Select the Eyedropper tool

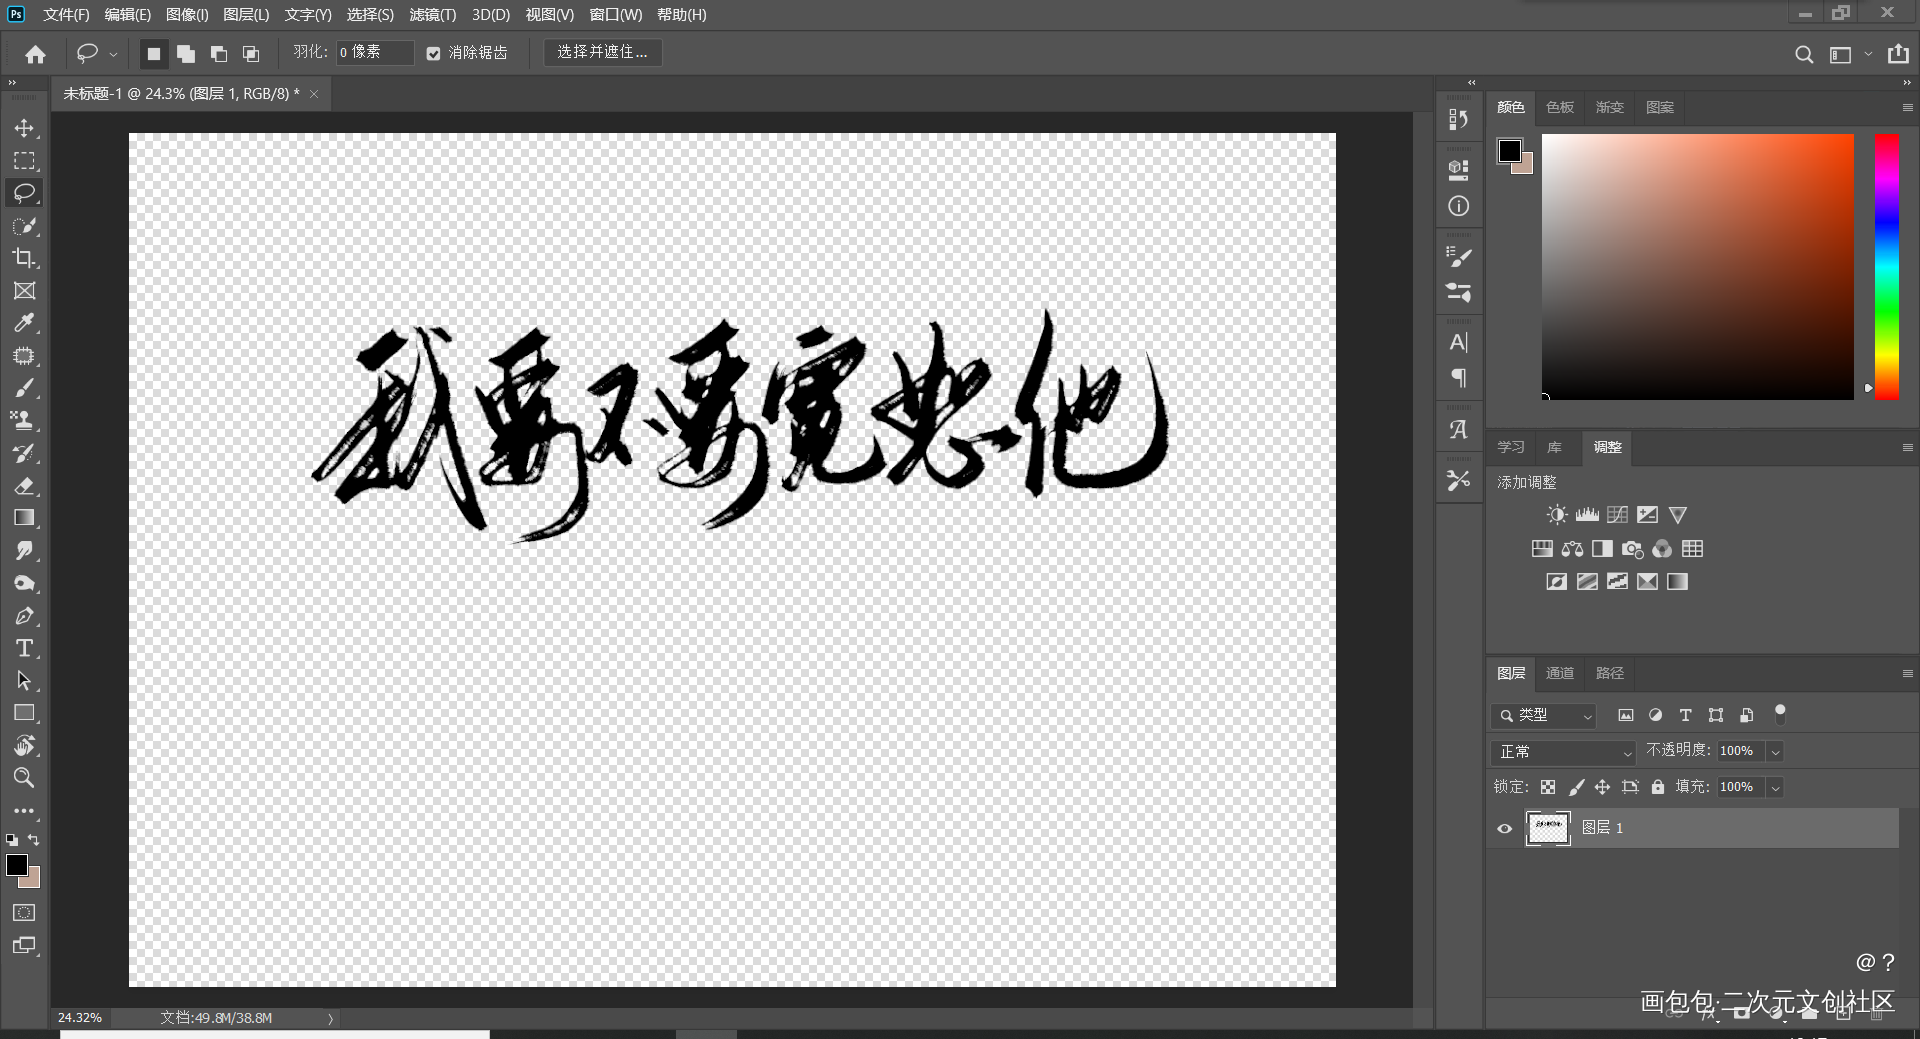24,323
